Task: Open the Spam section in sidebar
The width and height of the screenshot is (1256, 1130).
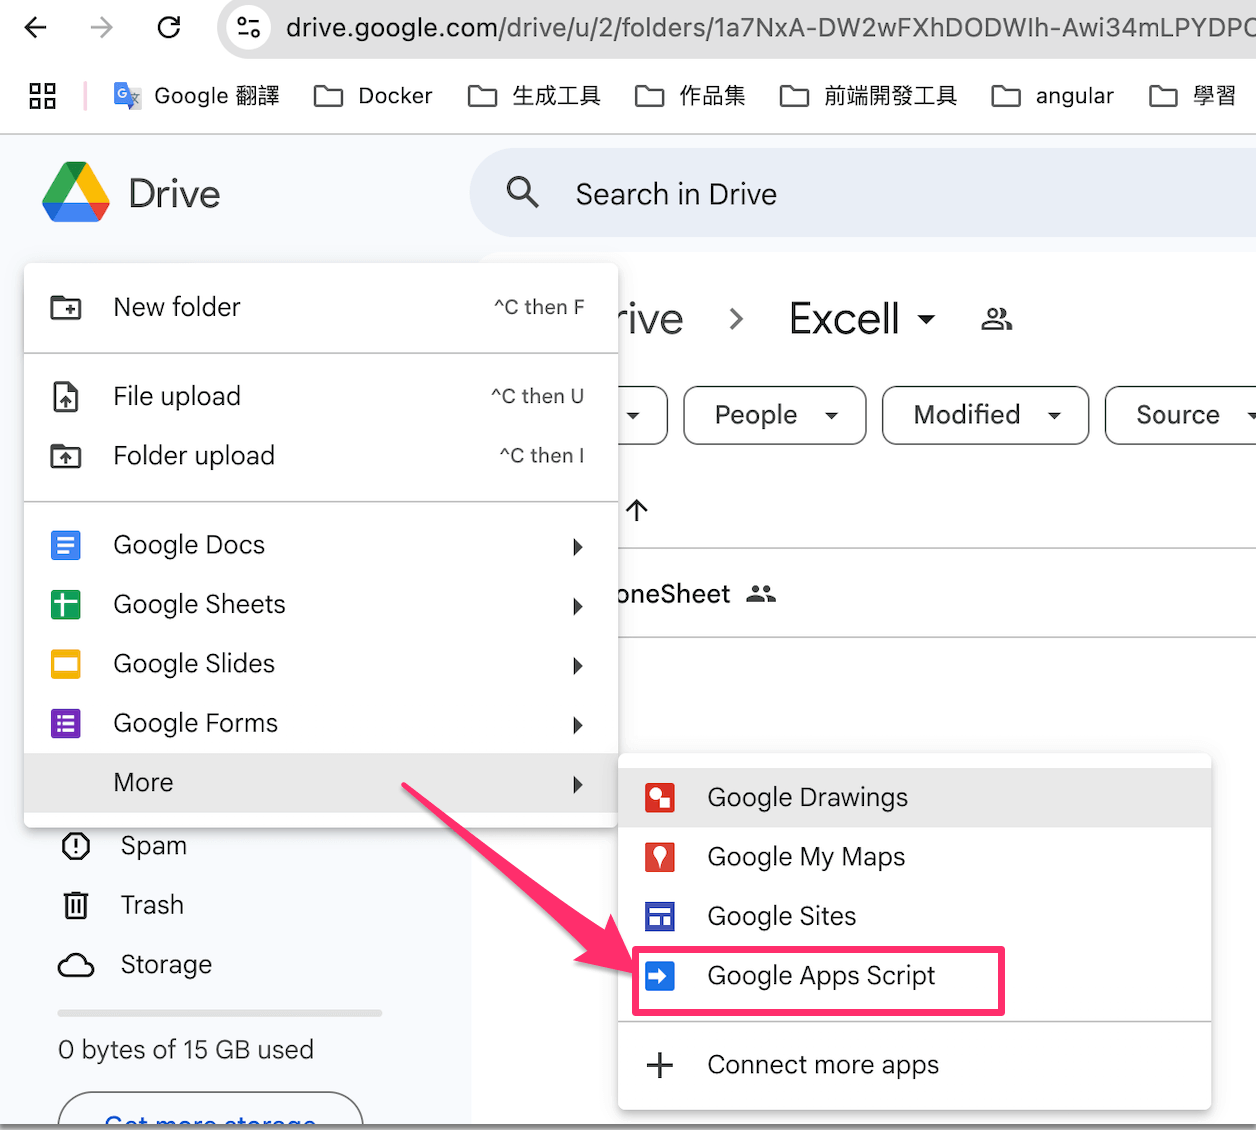Action: (x=153, y=846)
